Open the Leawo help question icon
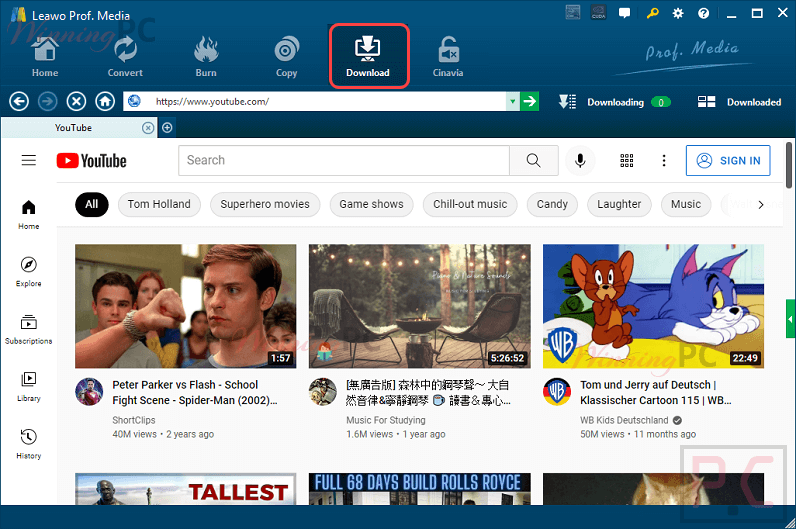 click(703, 14)
